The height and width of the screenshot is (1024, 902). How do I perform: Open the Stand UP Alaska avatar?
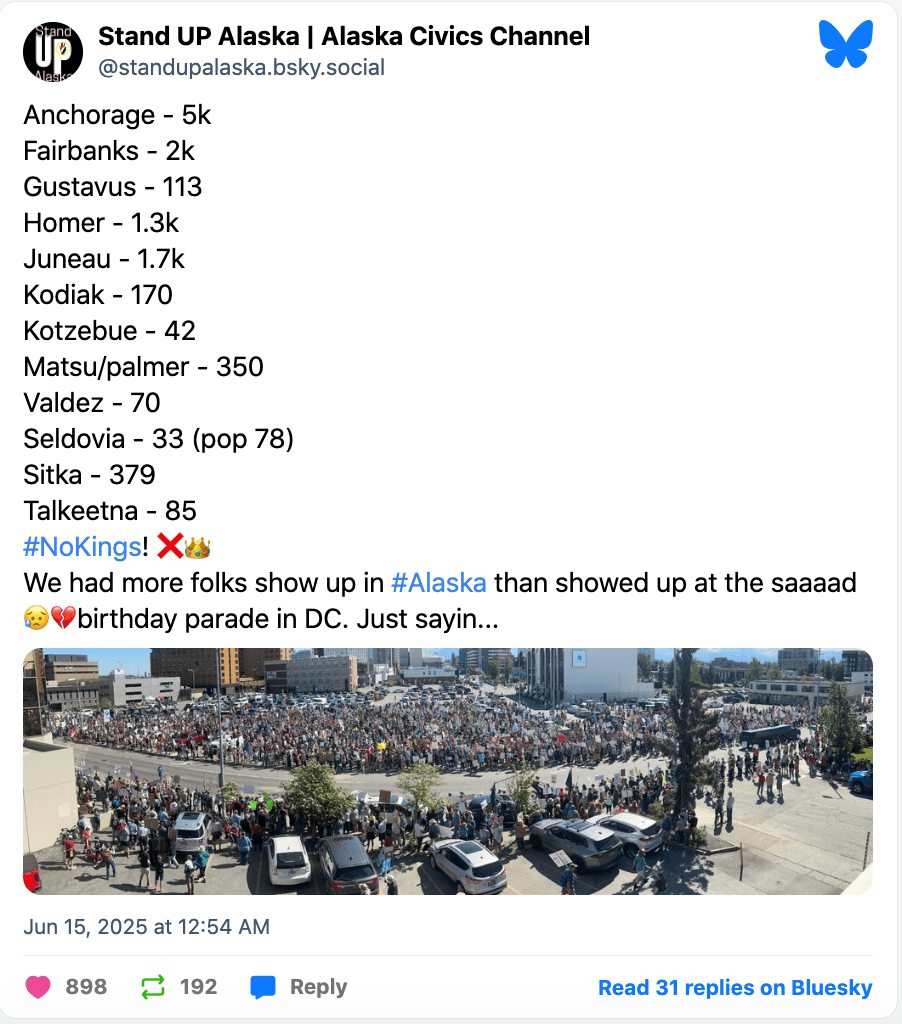(53, 51)
